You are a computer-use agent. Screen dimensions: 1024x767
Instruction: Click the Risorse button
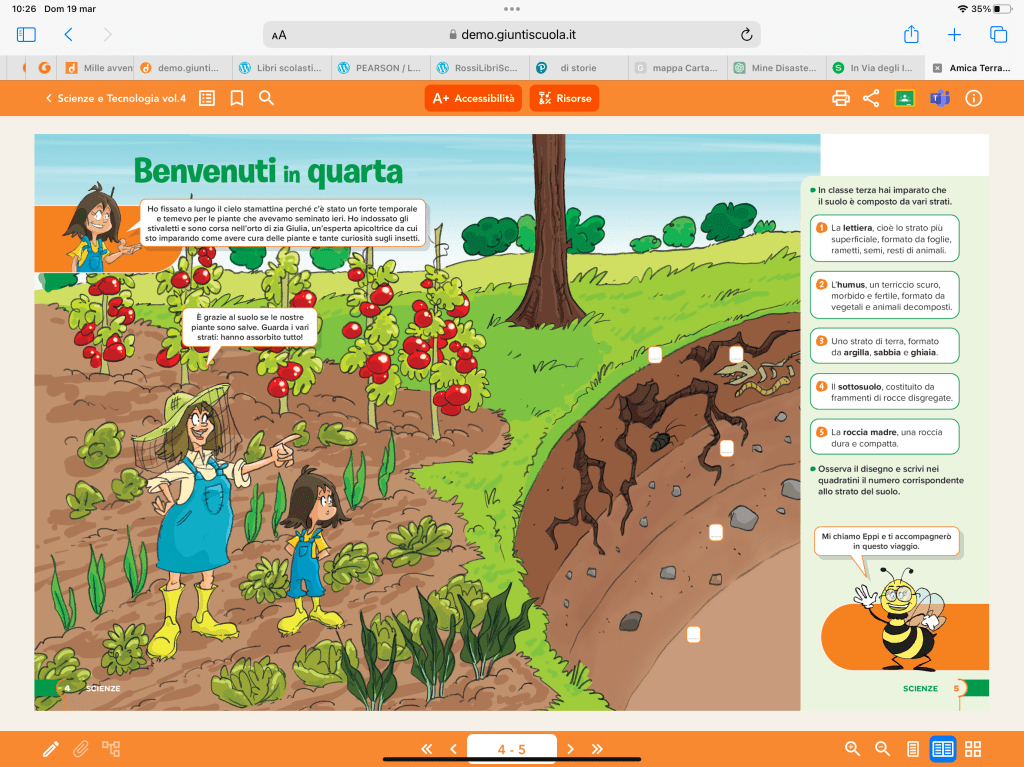[564, 98]
